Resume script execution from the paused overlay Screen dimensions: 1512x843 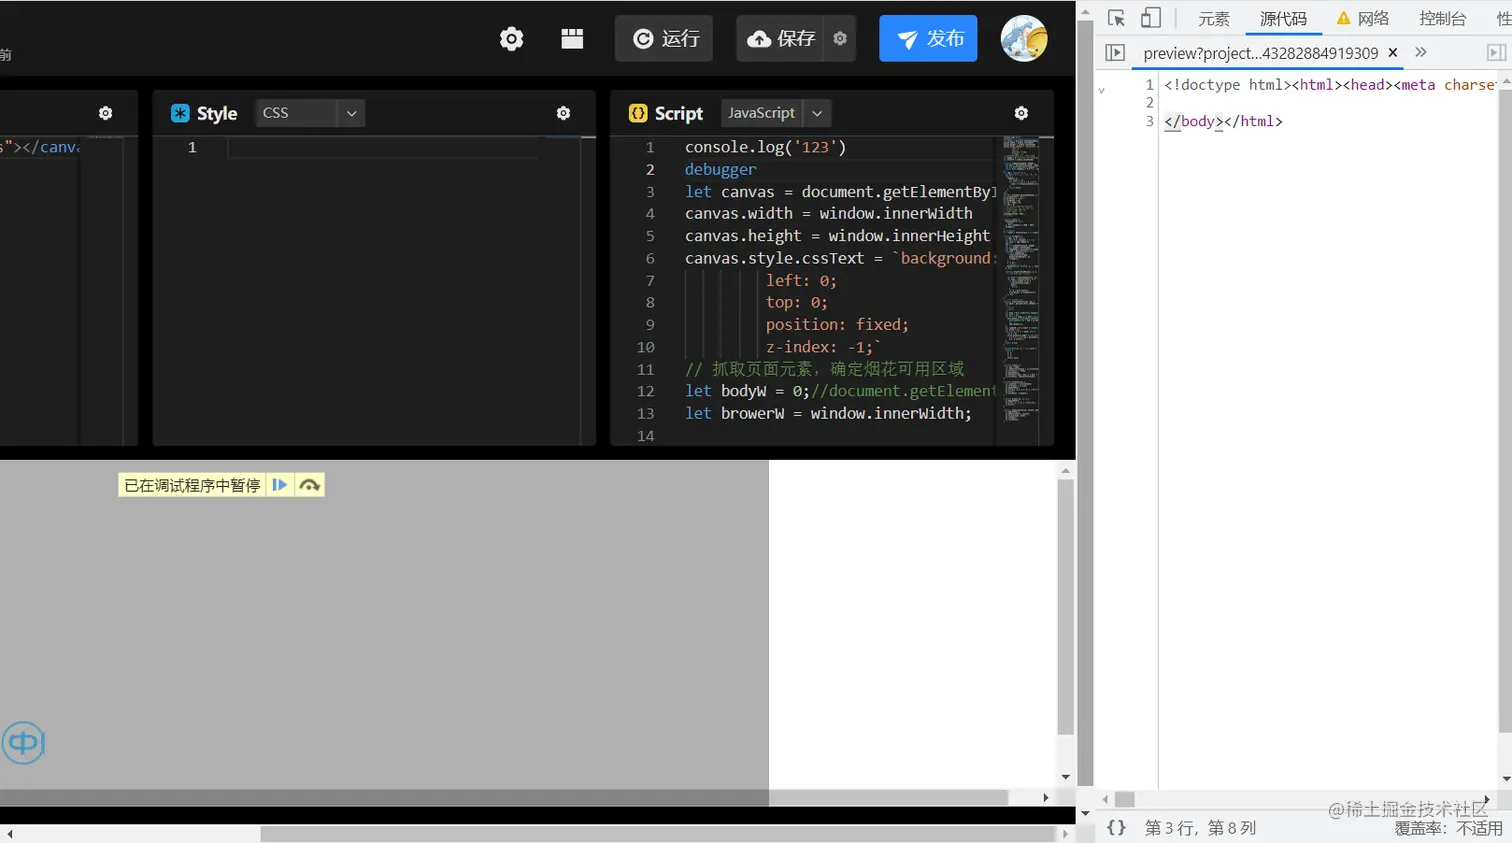(x=280, y=485)
